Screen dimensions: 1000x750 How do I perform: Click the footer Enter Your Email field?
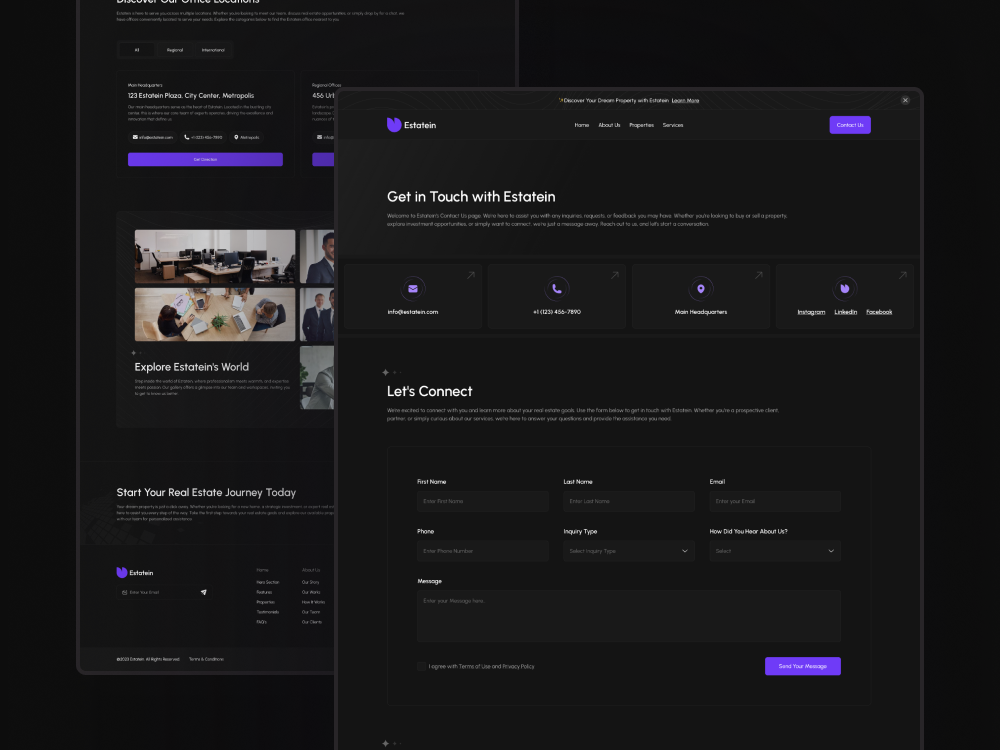[x=163, y=592]
